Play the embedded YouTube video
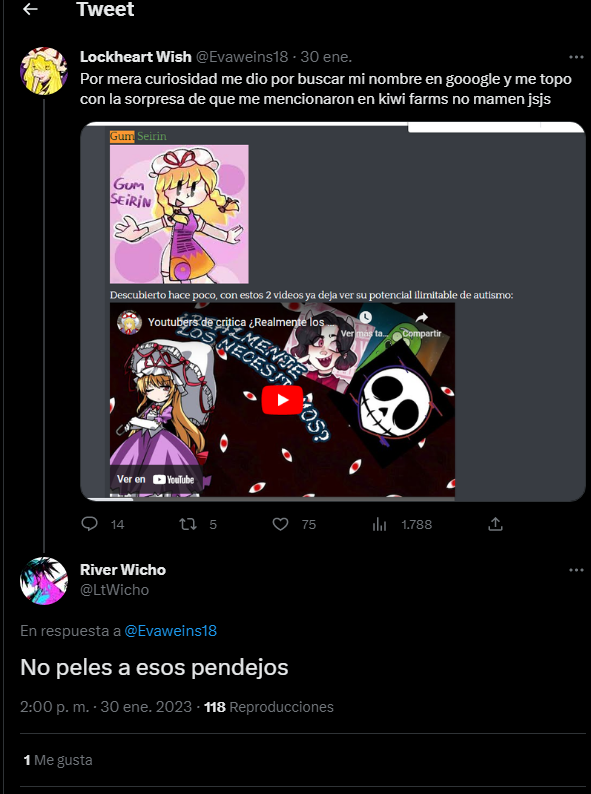The image size is (591, 794). pyautogui.click(x=282, y=400)
